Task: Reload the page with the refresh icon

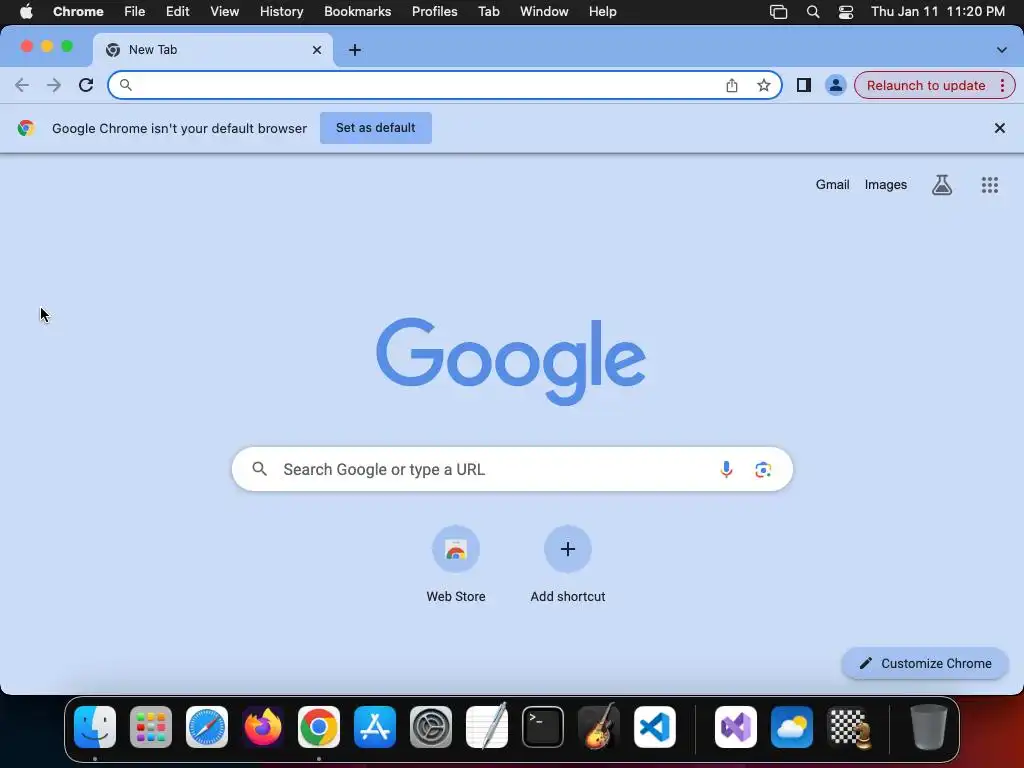Action: pyautogui.click(x=86, y=85)
